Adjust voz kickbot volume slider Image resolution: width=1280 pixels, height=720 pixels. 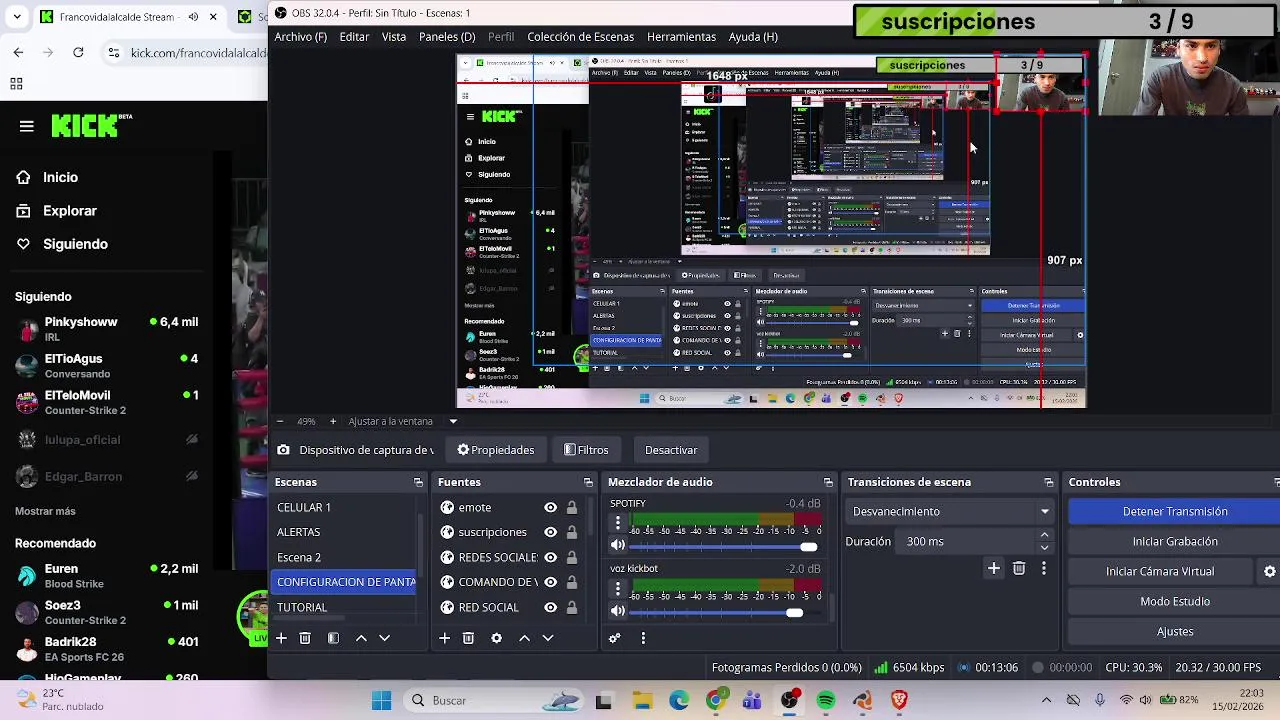(x=724, y=612)
